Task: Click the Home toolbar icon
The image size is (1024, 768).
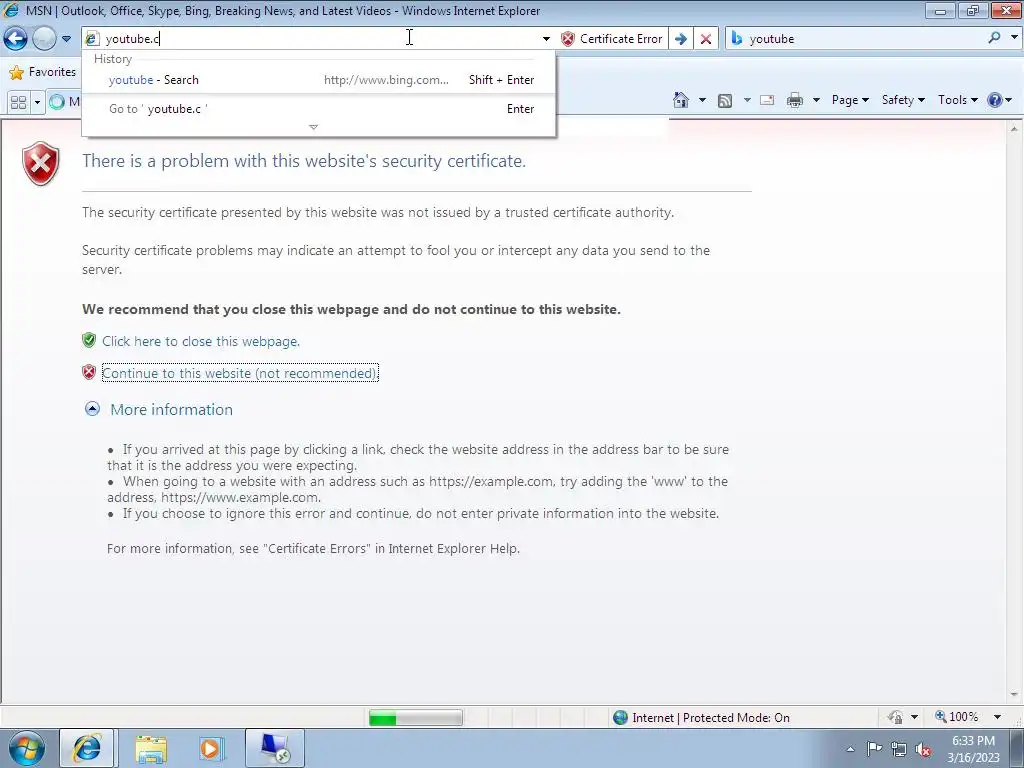Action: 680,100
